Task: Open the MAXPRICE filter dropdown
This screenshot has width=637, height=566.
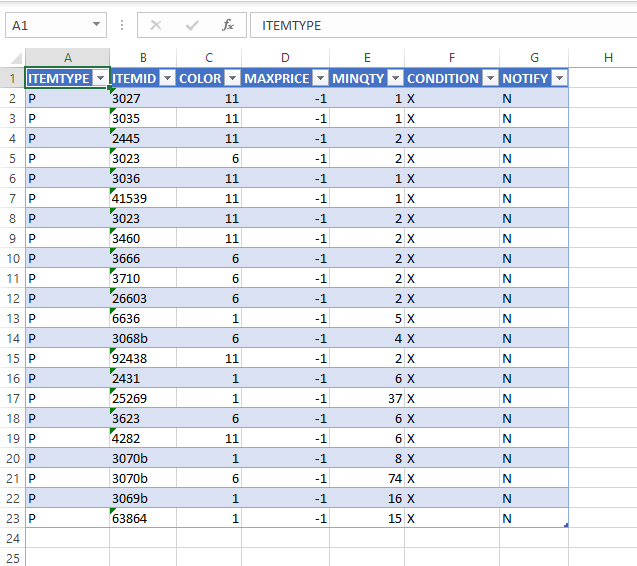Action: [x=321, y=78]
